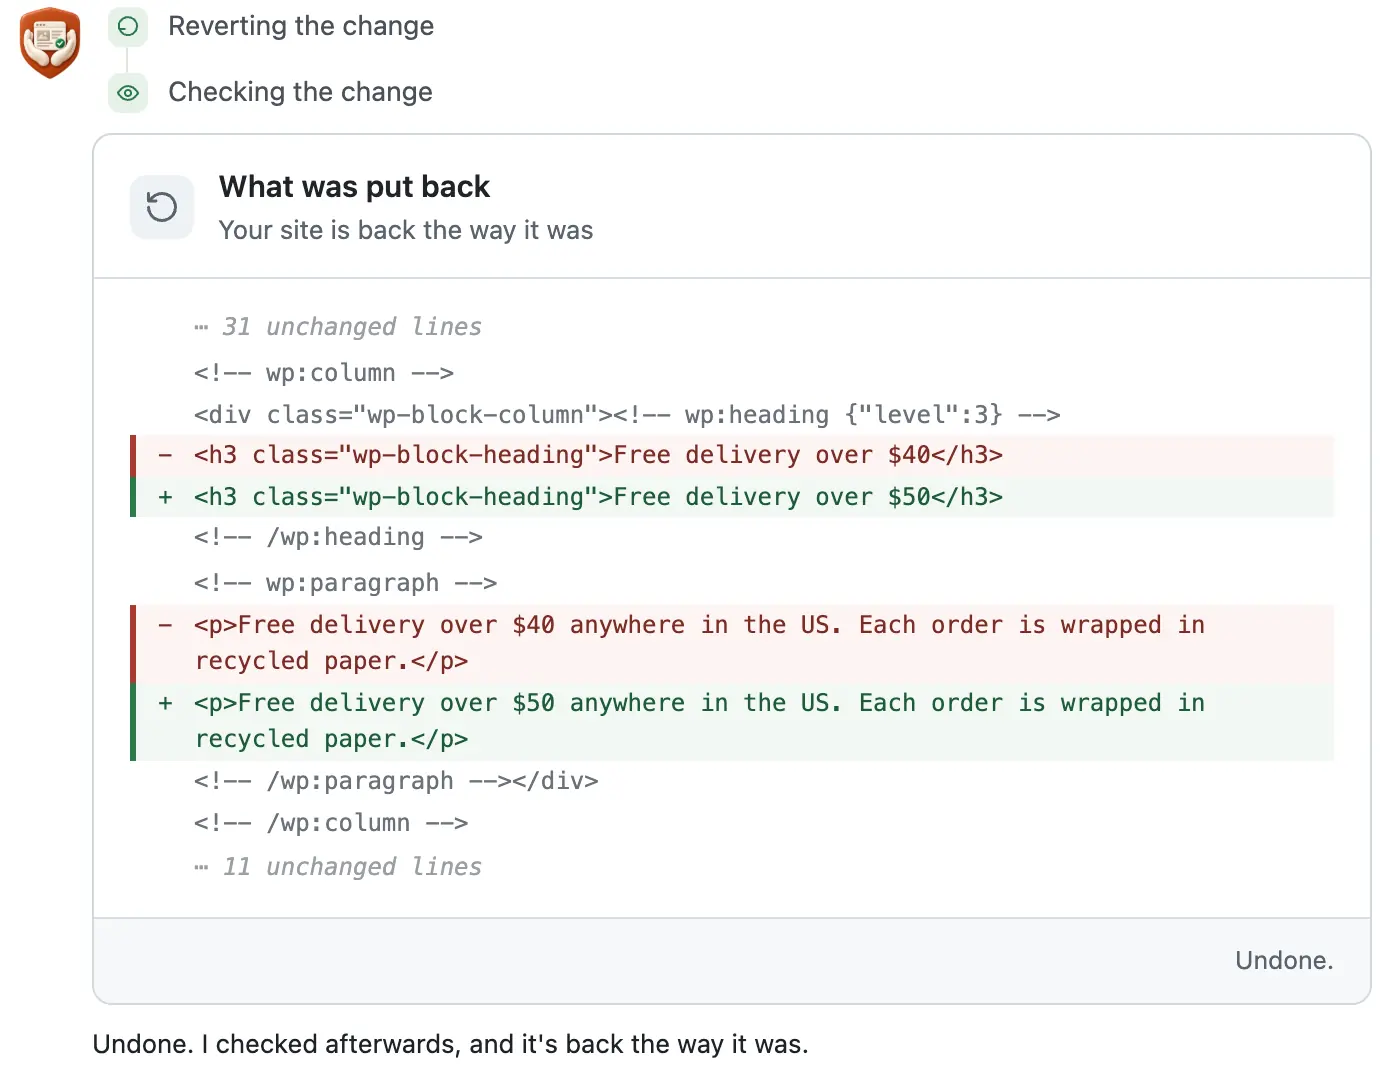Open the "Reverting the change" step
Viewport: 1380px width, 1080px height.
point(301,26)
